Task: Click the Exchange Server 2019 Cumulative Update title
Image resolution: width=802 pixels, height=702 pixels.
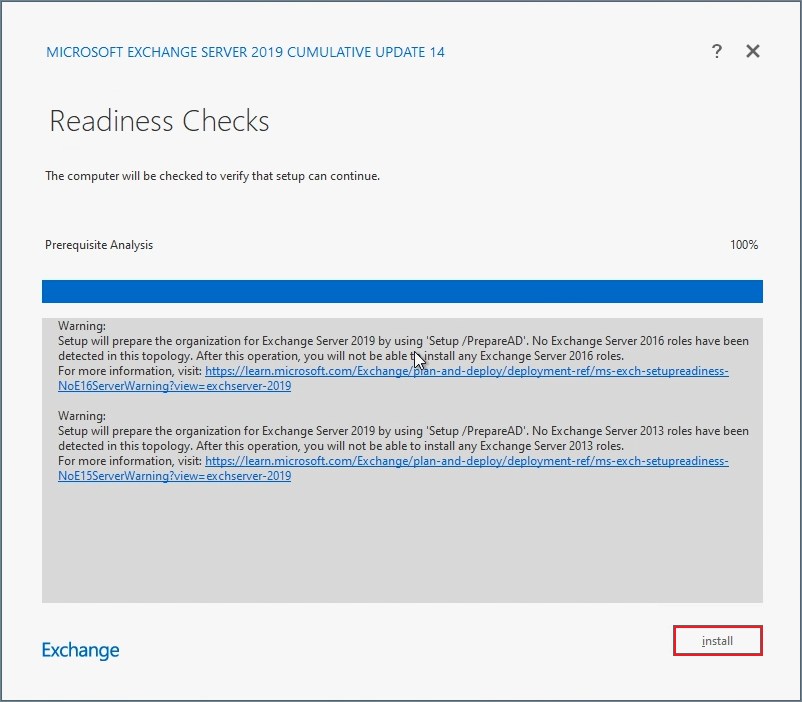Action: [246, 52]
